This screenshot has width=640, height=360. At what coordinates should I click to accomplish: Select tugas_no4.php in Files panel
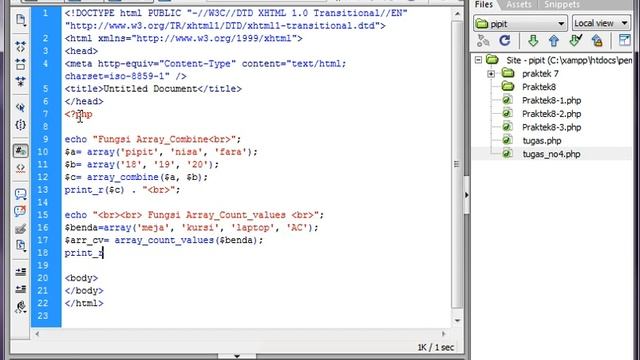click(x=551, y=154)
